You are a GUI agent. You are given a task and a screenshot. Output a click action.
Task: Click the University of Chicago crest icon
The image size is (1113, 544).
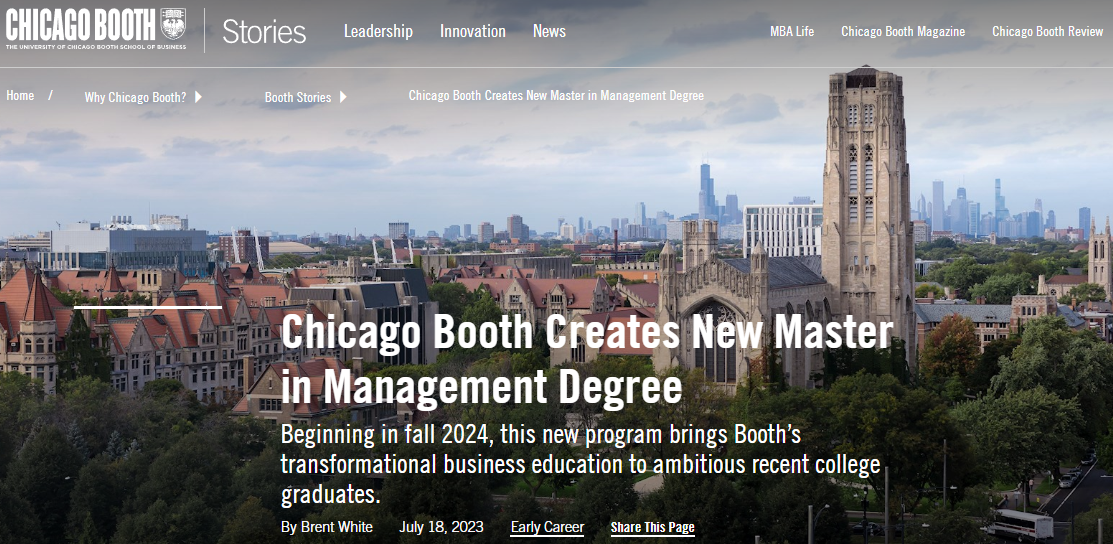[x=173, y=23]
